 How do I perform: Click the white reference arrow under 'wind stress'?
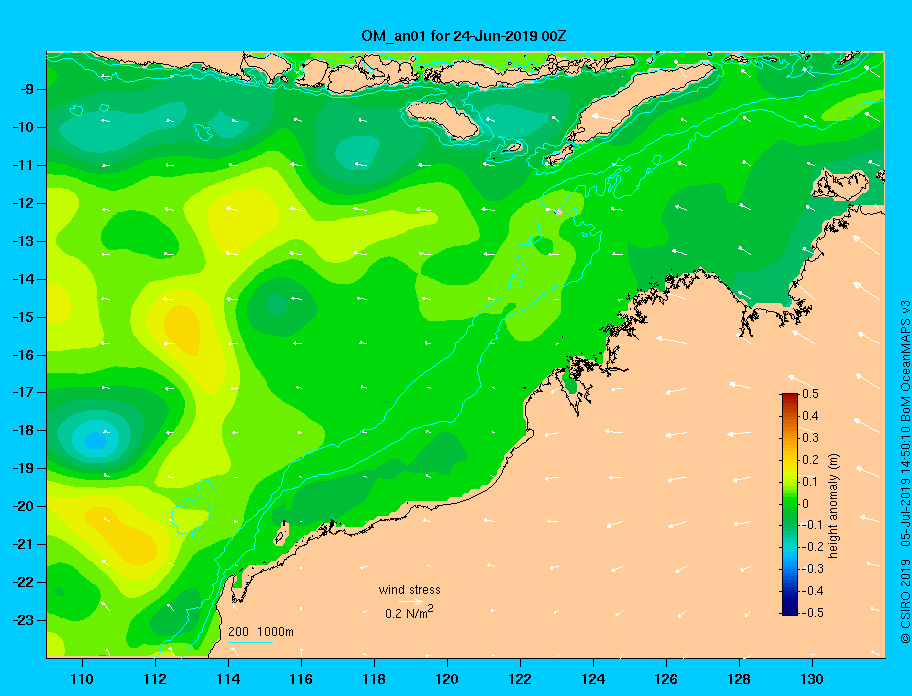click(x=411, y=602)
